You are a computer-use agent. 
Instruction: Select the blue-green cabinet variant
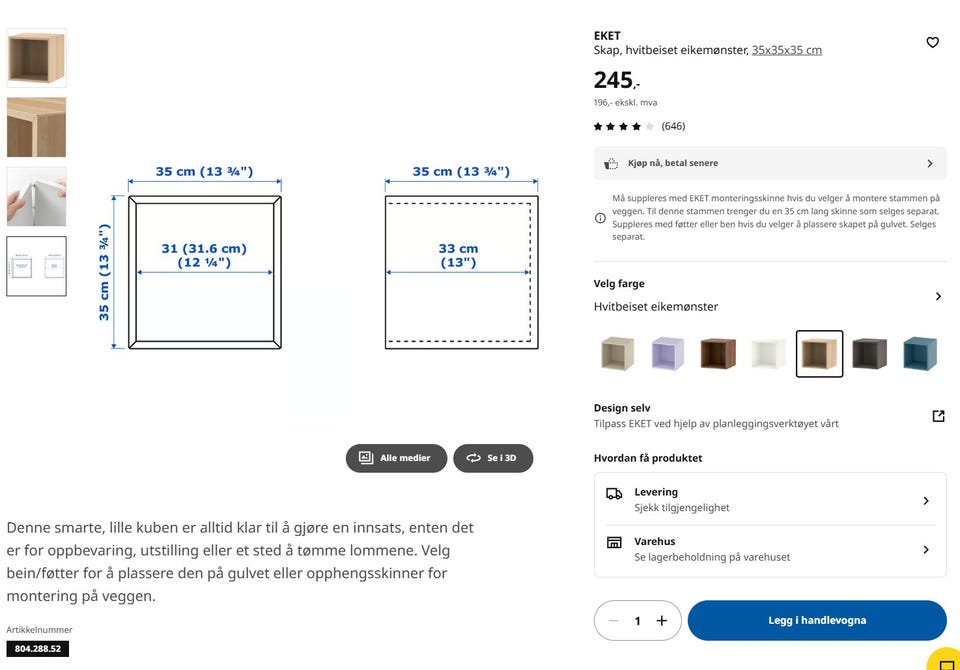point(919,353)
